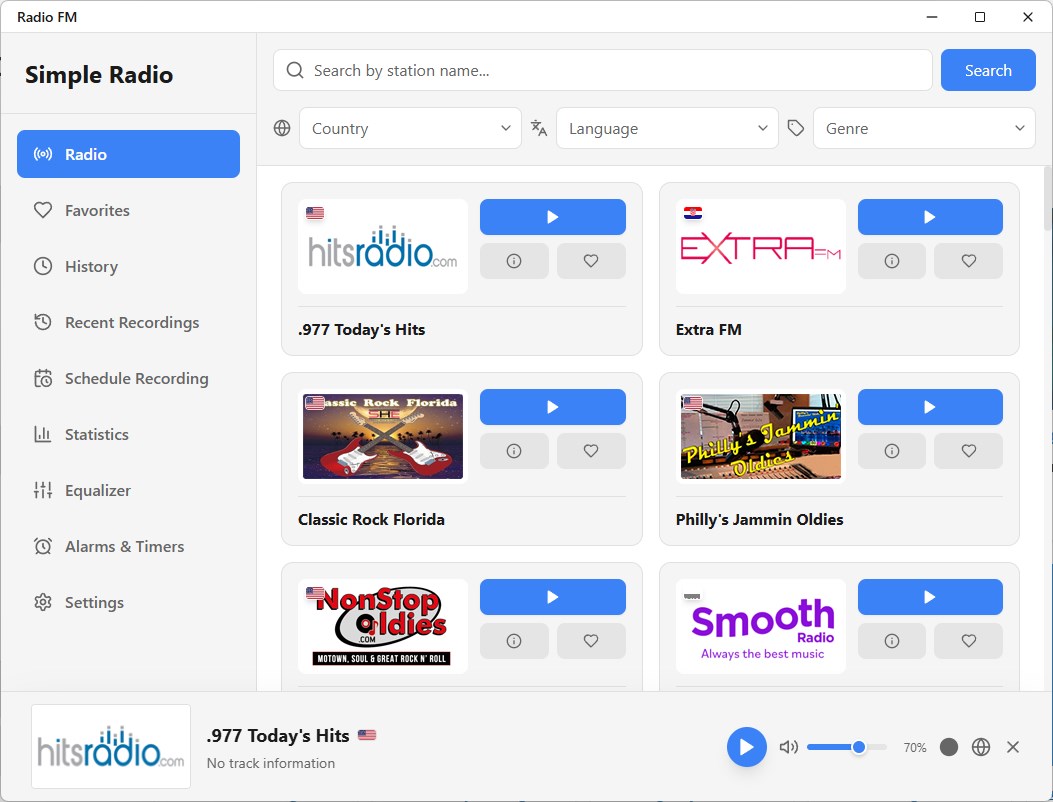1053x802 pixels.
Task: Show info for .977 Today's Hits
Action: tap(514, 261)
